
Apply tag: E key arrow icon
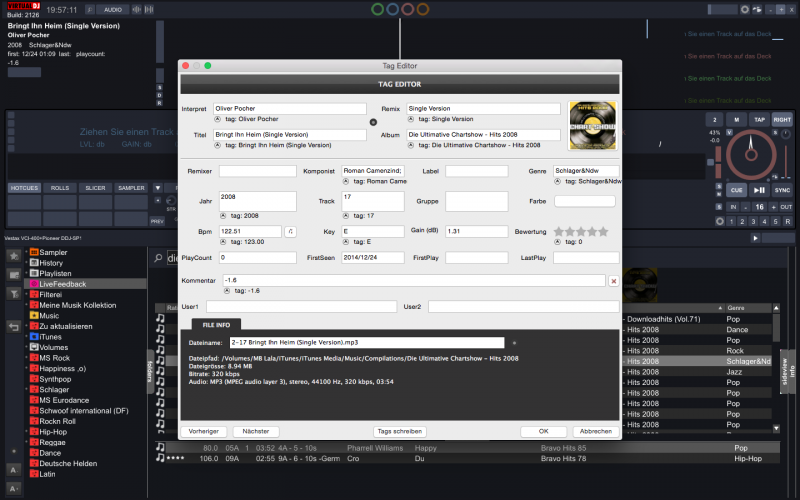pyautogui.click(x=345, y=242)
